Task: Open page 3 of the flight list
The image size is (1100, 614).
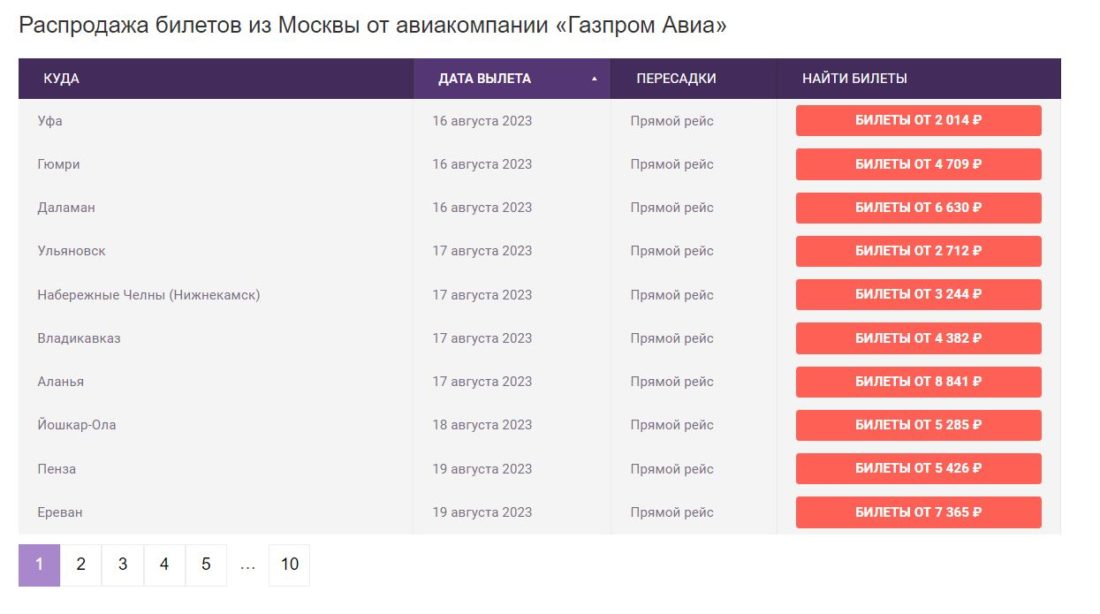Action: (x=121, y=563)
